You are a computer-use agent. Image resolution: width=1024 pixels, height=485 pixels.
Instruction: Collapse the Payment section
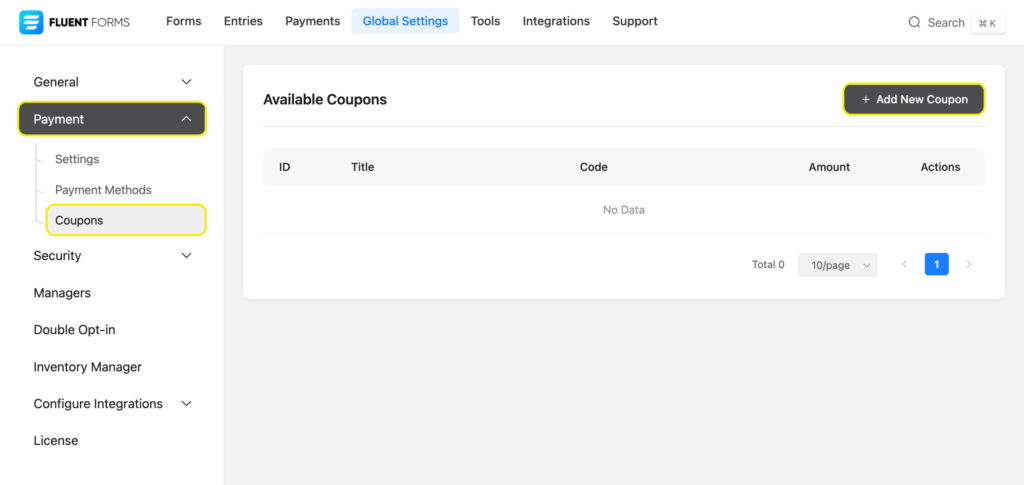click(x=112, y=119)
